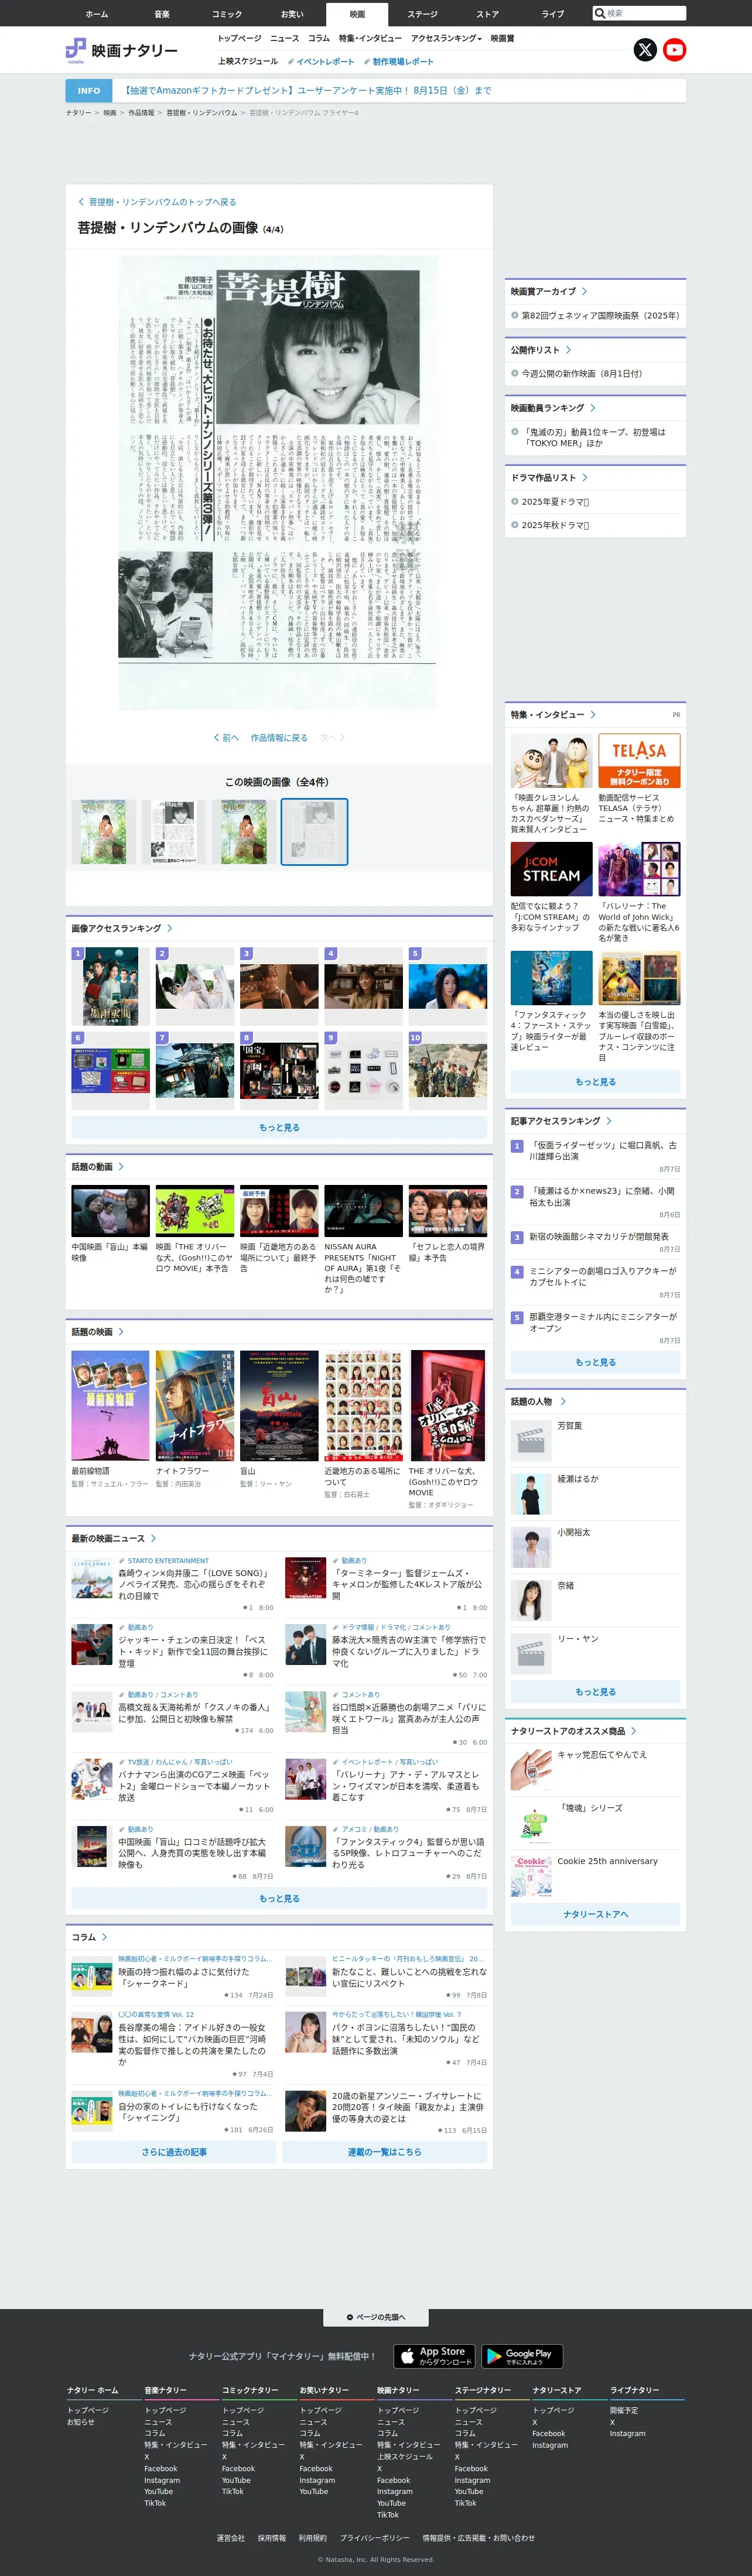
Task: Click 作品情報に戻る below the image
Action: [x=279, y=738]
